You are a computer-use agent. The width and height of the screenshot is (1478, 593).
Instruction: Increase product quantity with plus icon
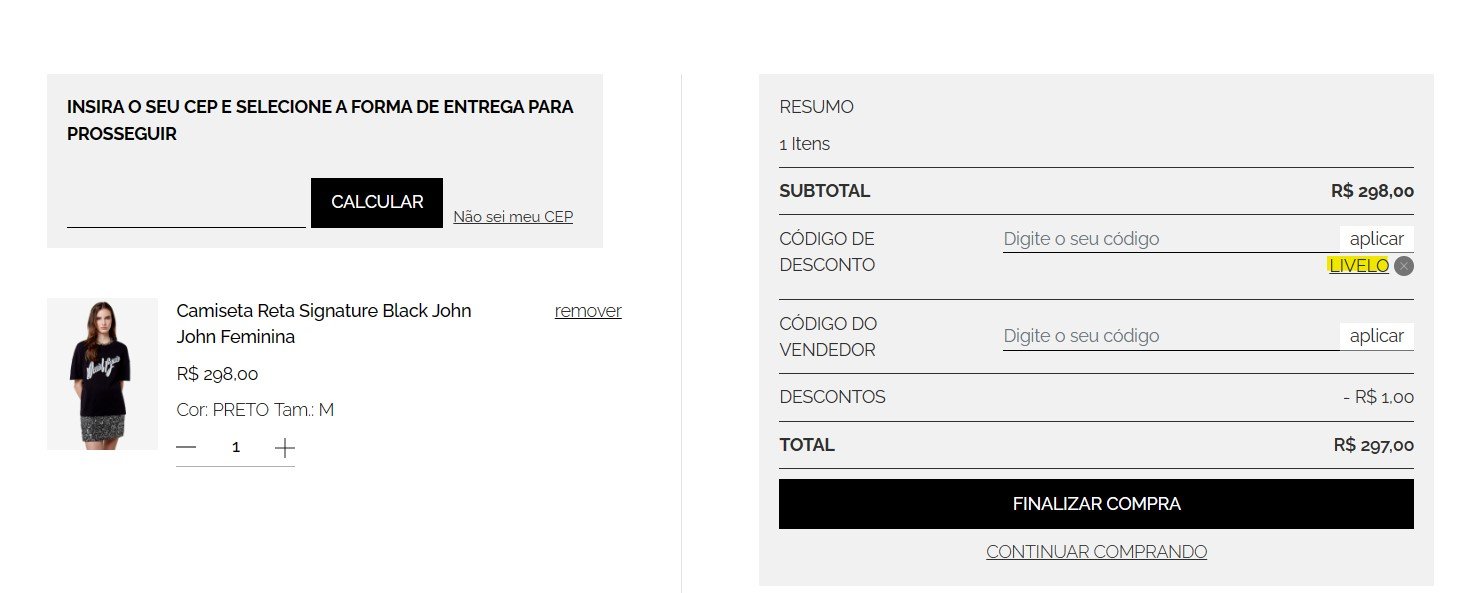click(x=285, y=447)
